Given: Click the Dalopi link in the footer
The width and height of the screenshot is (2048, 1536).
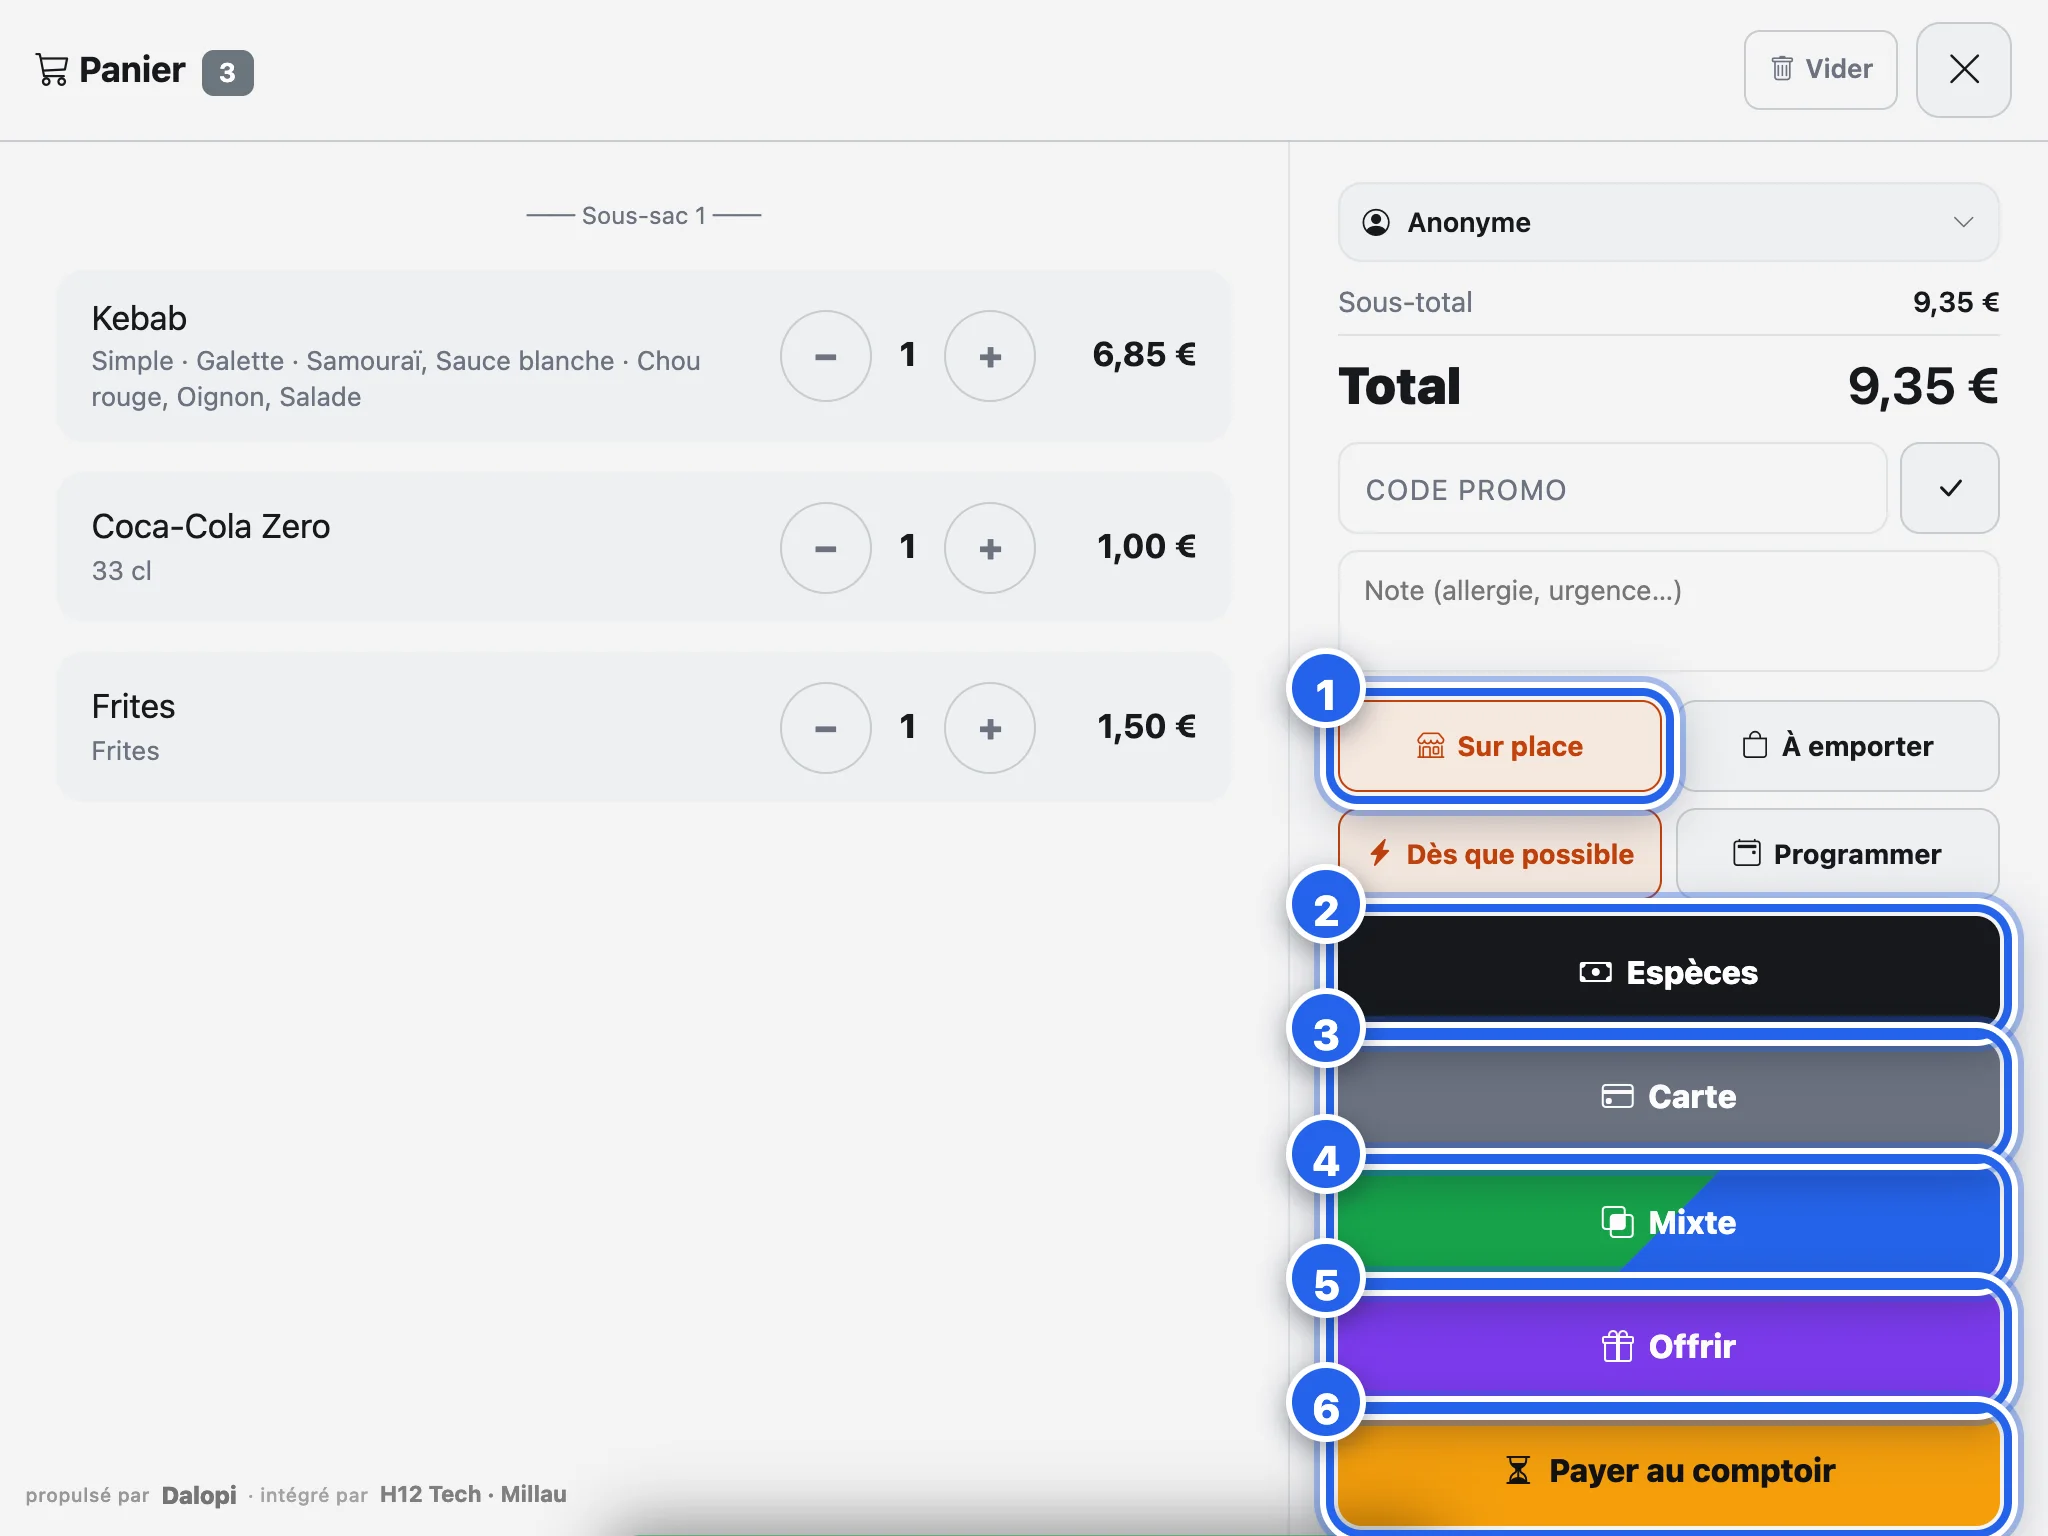Looking at the screenshot, I should pos(199,1495).
